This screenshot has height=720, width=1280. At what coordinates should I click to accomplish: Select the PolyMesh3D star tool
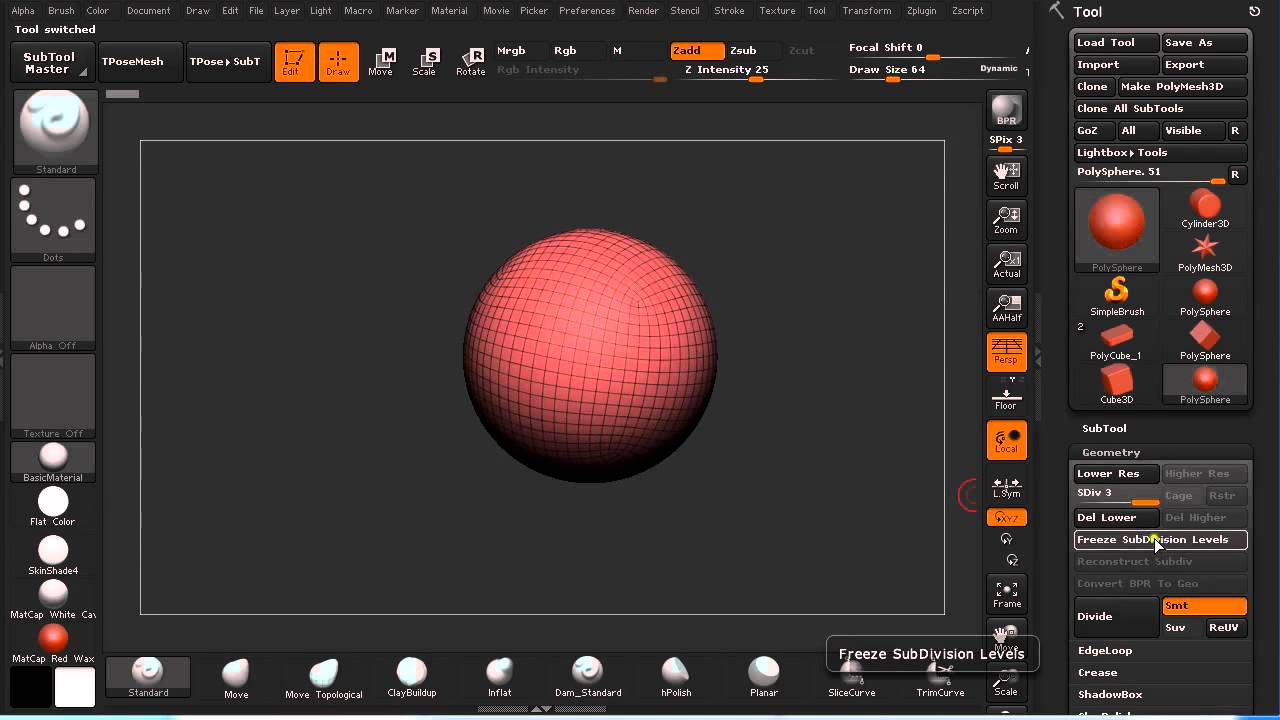click(x=1205, y=253)
